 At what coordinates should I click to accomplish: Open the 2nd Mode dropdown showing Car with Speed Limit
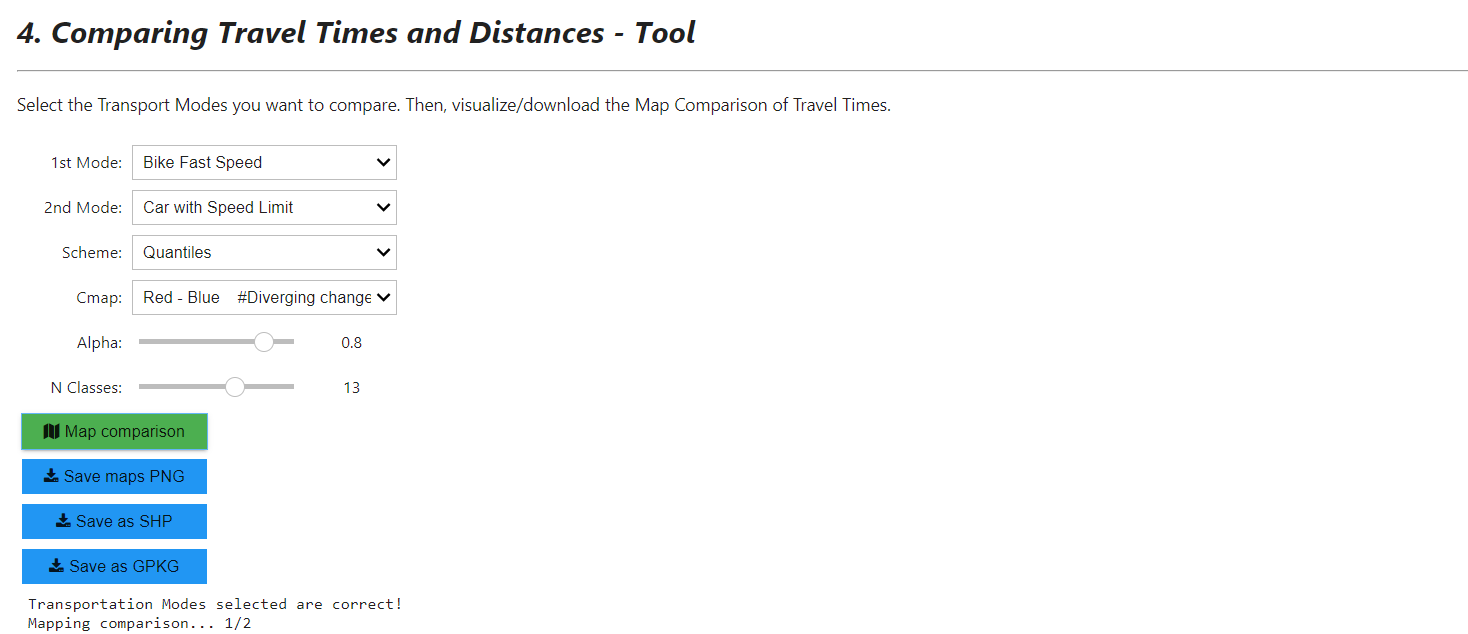(x=264, y=208)
